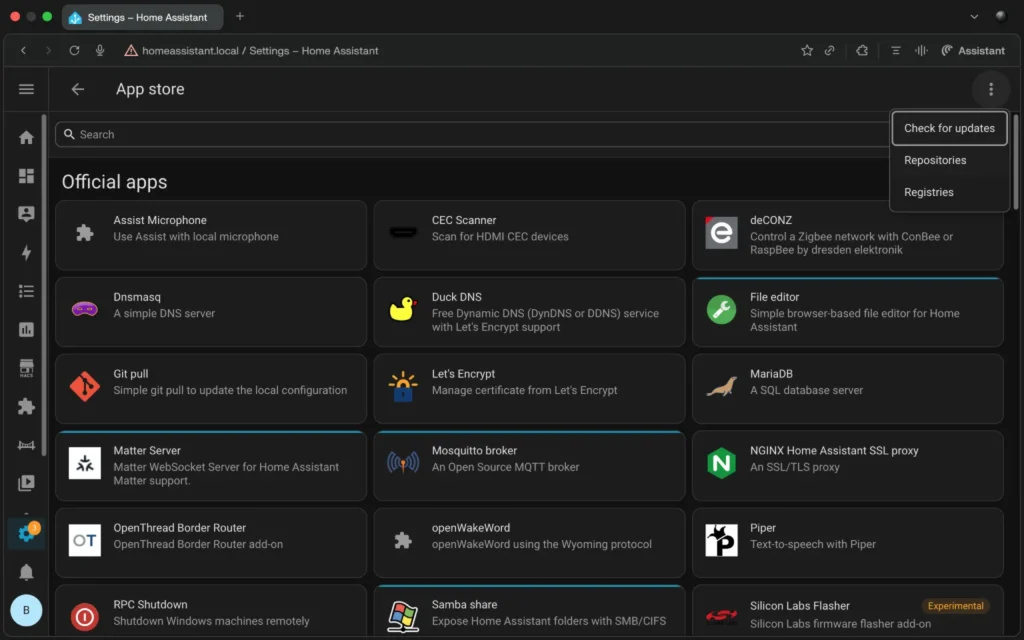
Task: Click the Official apps heading
Action: tap(114, 182)
